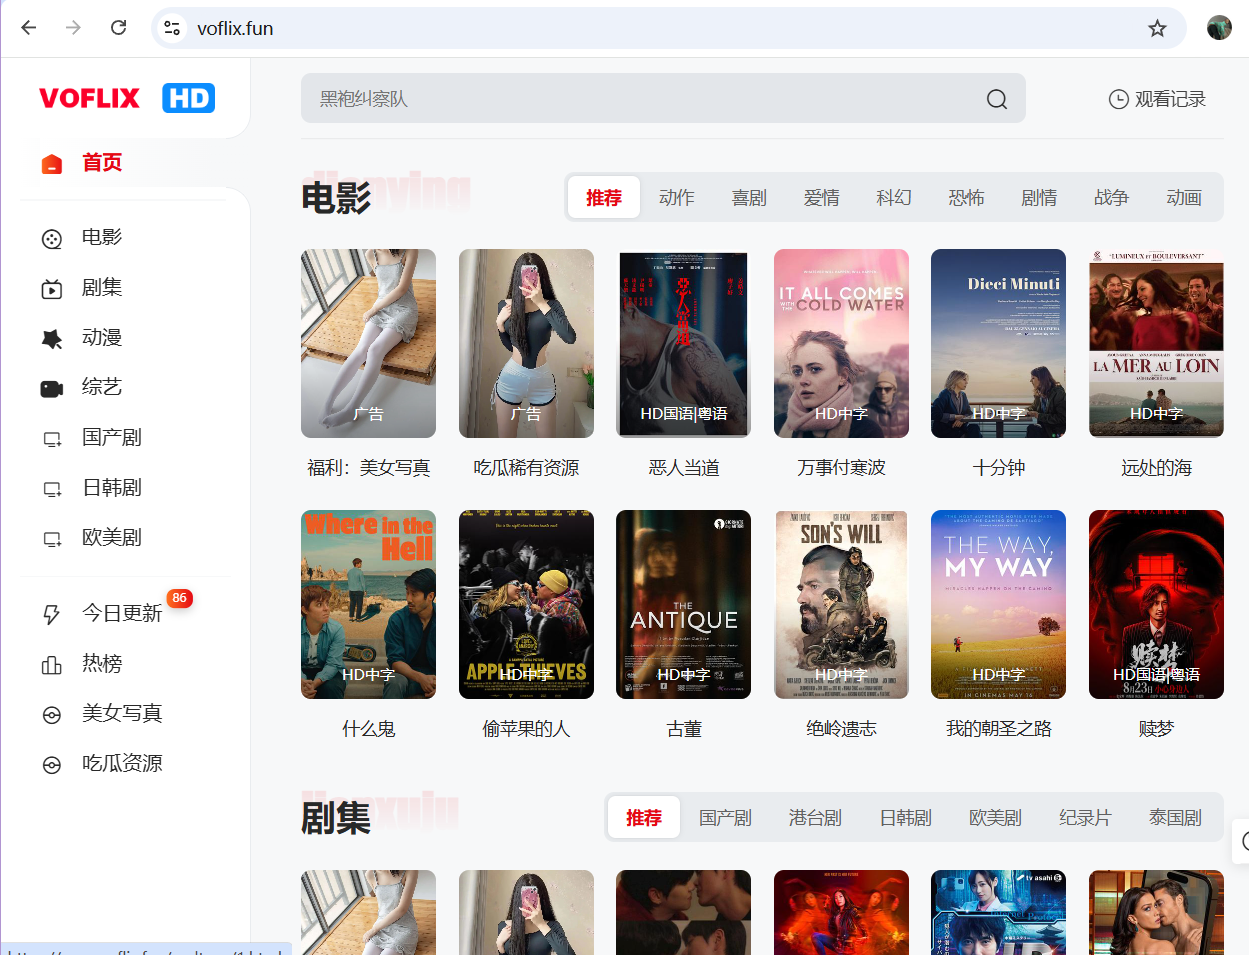Image resolution: width=1249 pixels, height=955 pixels.
Task: Click the 古董 title link
Action: click(684, 729)
